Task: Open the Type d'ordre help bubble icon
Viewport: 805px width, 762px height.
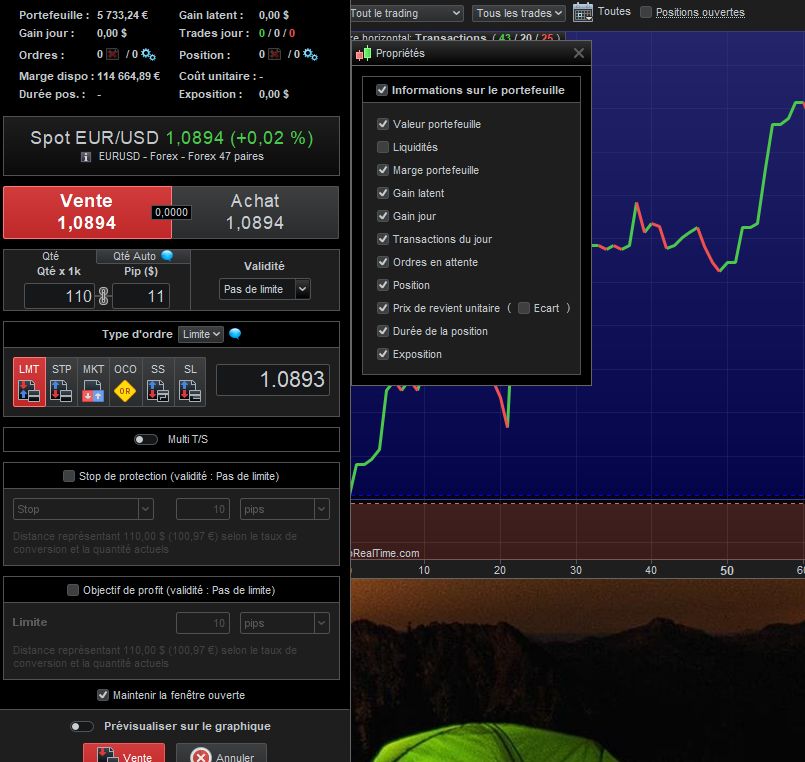Action: pyautogui.click(x=235, y=334)
